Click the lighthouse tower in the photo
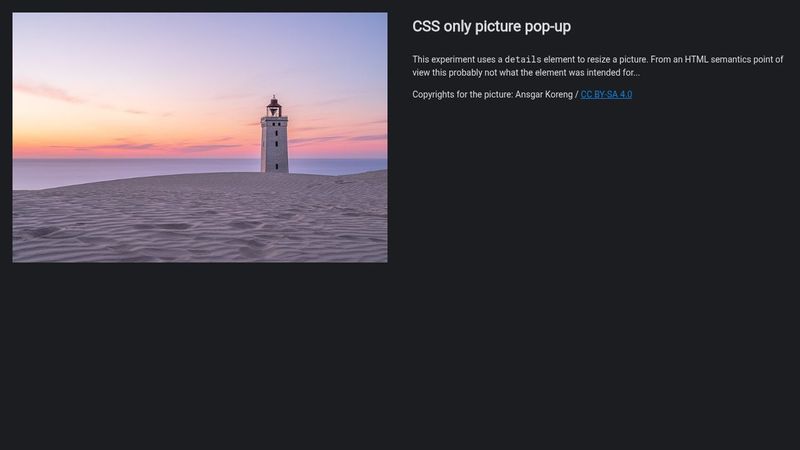The image size is (800, 450). [274, 140]
